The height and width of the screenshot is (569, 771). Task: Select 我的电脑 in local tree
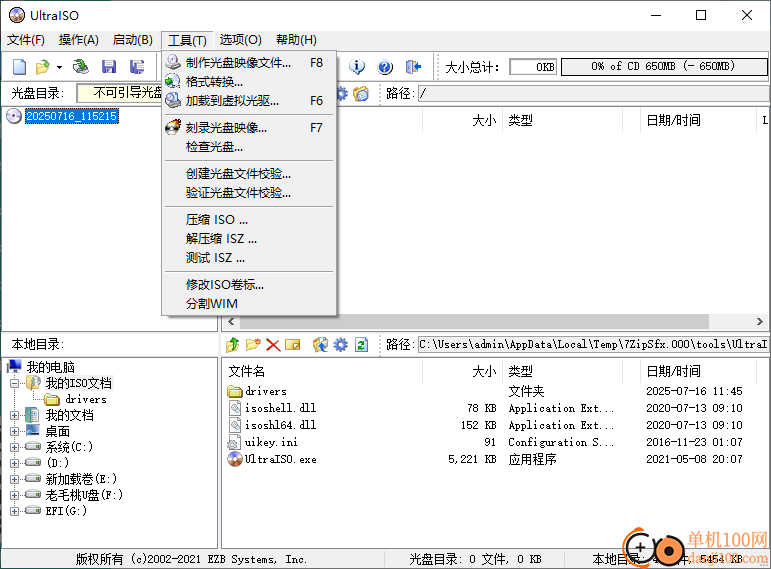(x=50, y=367)
